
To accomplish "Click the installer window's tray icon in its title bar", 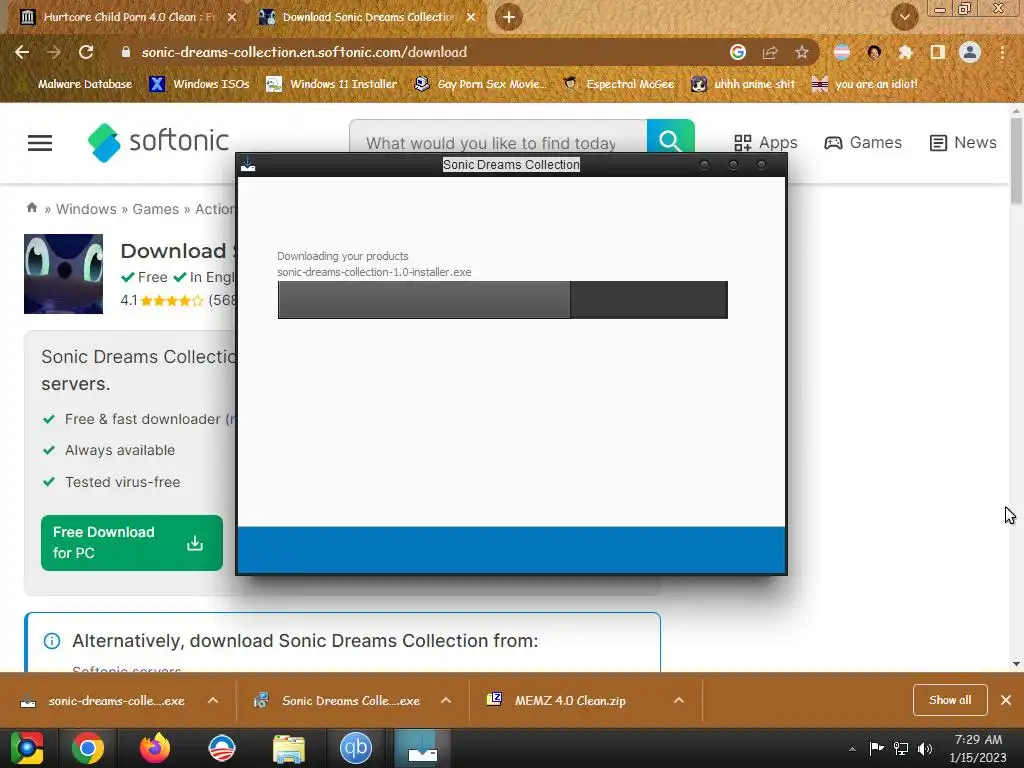I will click(248, 164).
